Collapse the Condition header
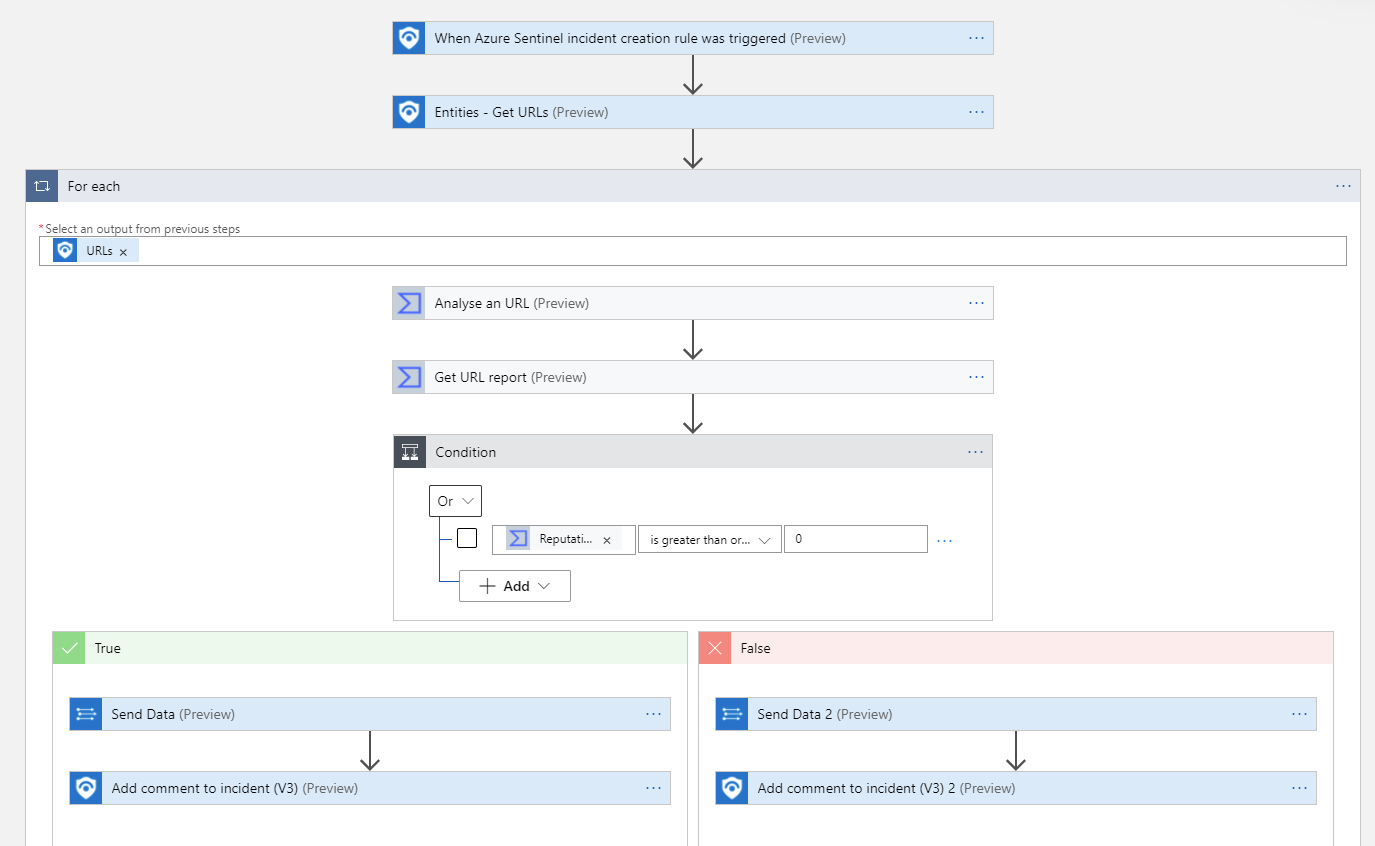Image resolution: width=1375 pixels, height=846 pixels. pyautogui.click(x=693, y=452)
